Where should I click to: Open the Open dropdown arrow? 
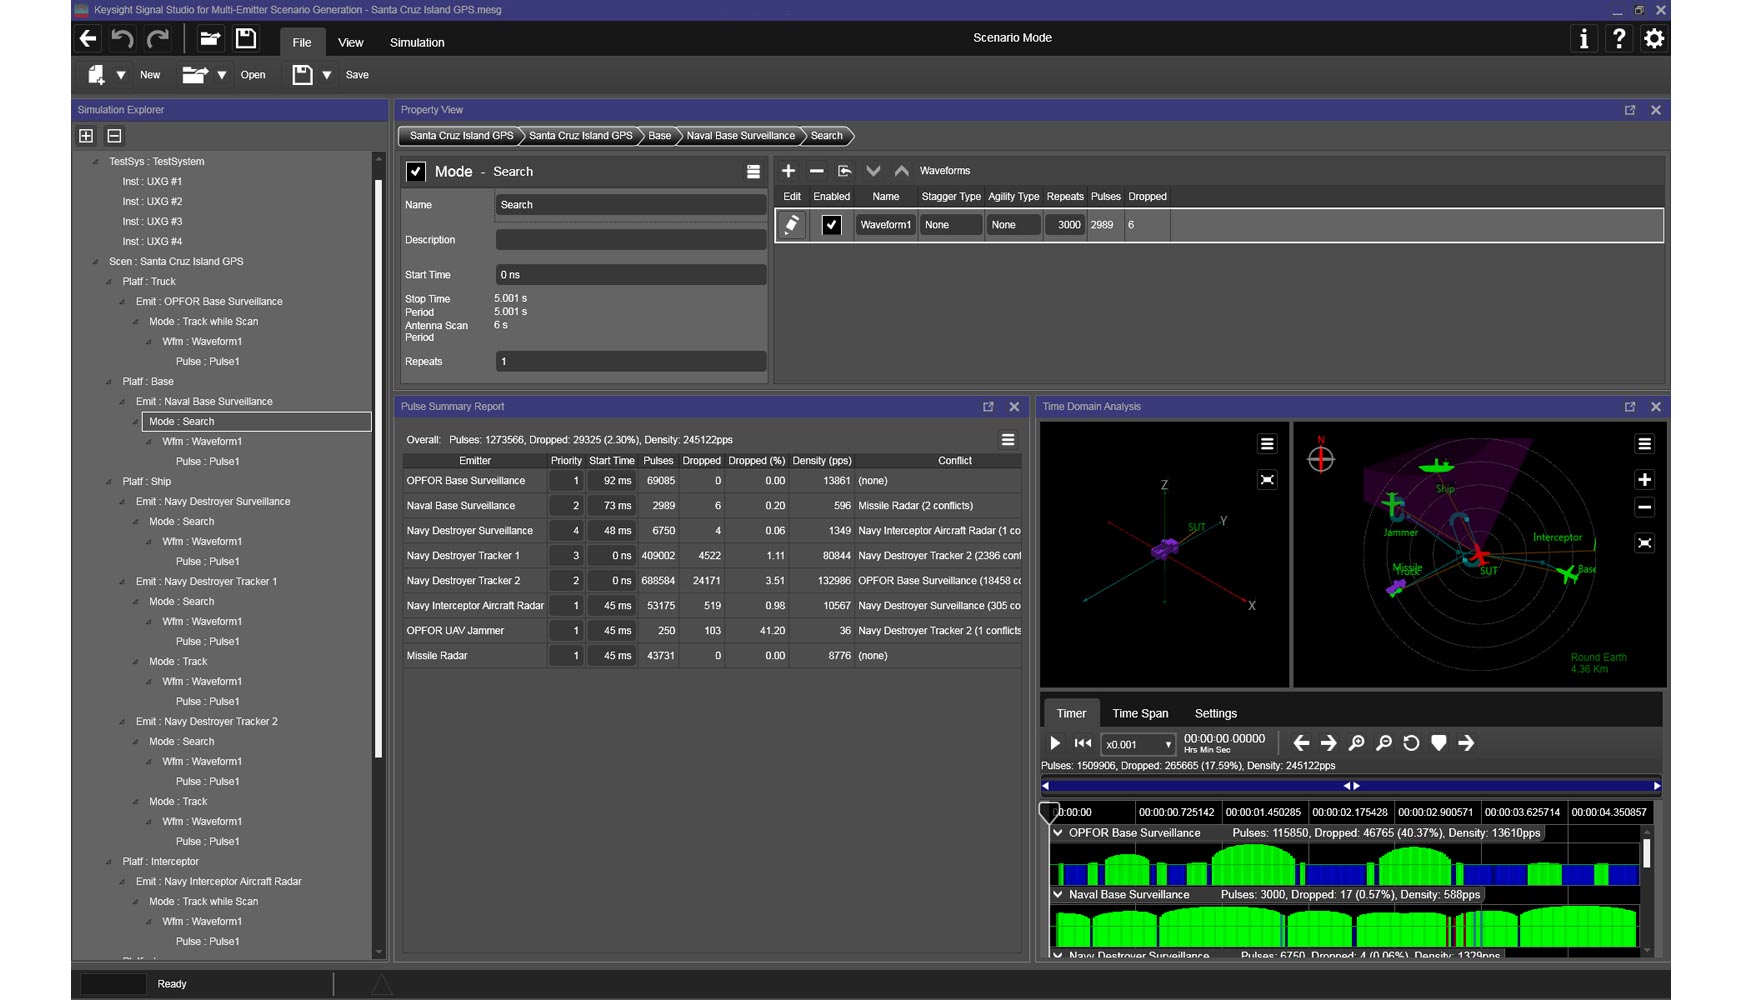click(x=222, y=75)
